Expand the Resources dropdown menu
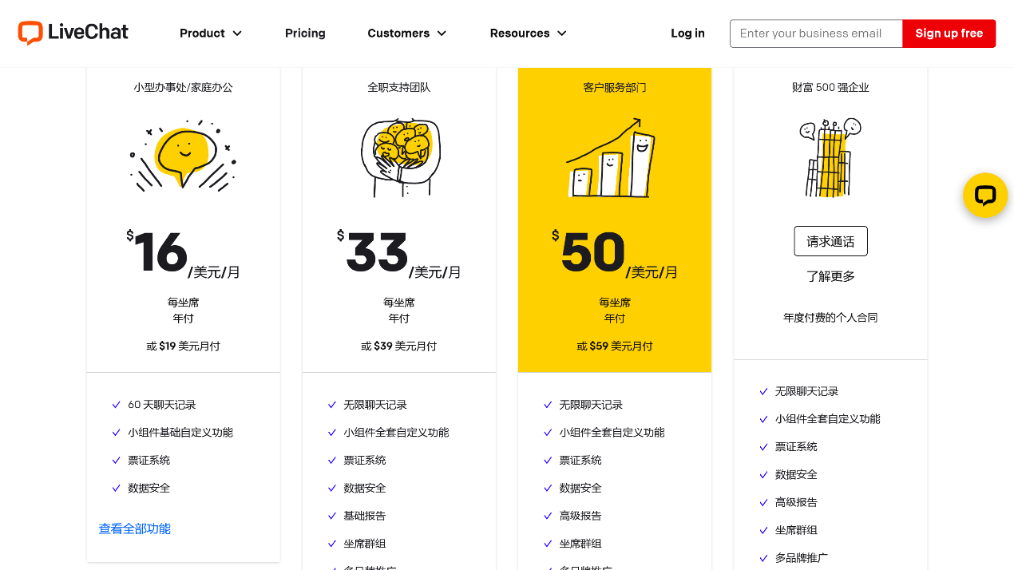 point(527,33)
